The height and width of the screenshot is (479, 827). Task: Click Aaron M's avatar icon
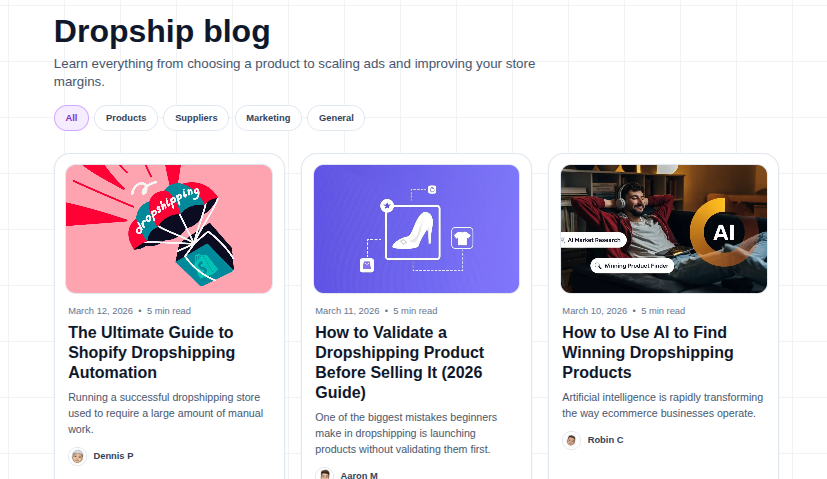pos(325,475)
